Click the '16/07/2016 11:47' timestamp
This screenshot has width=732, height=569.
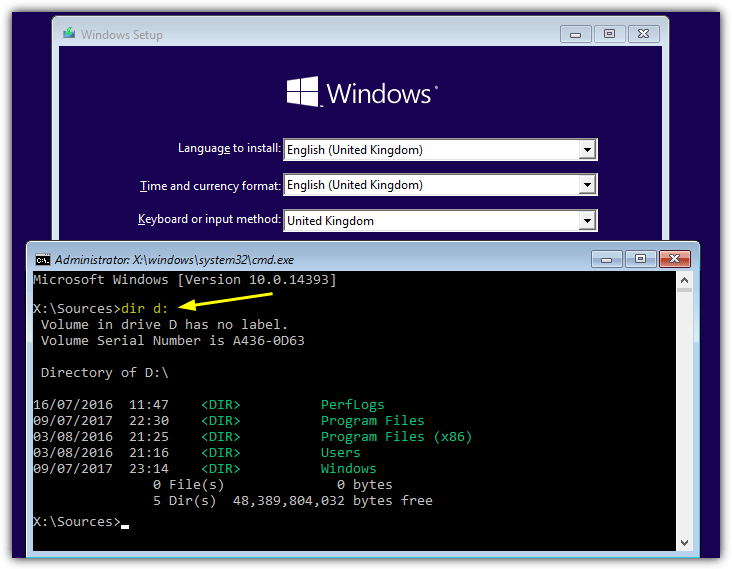click(x=101, y=404)
